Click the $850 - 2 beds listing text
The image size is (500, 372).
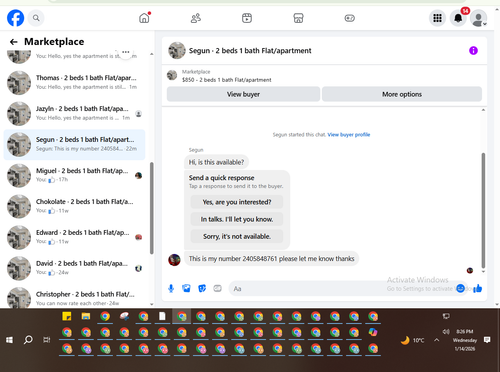pyautogui.click(x=227, y=80)
